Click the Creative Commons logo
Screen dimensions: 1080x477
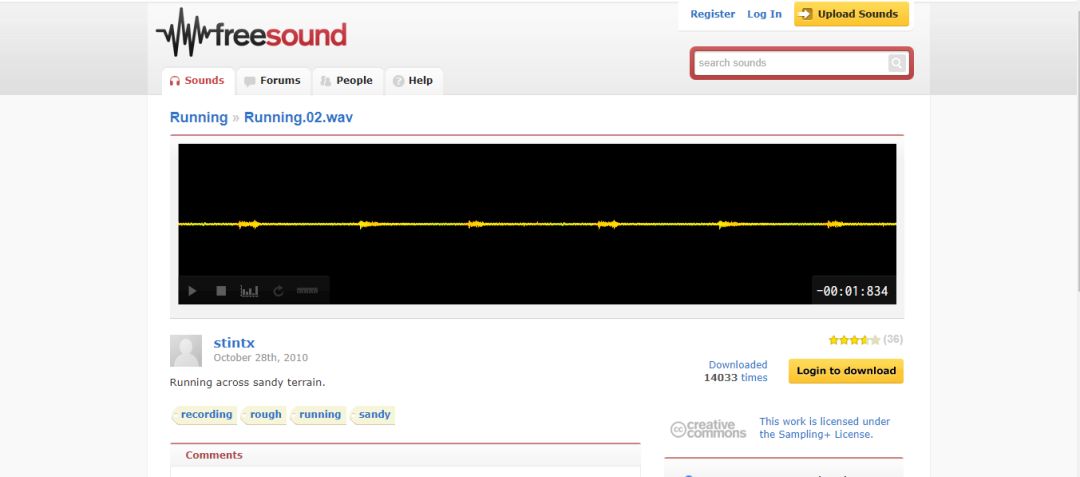(708, 430)
